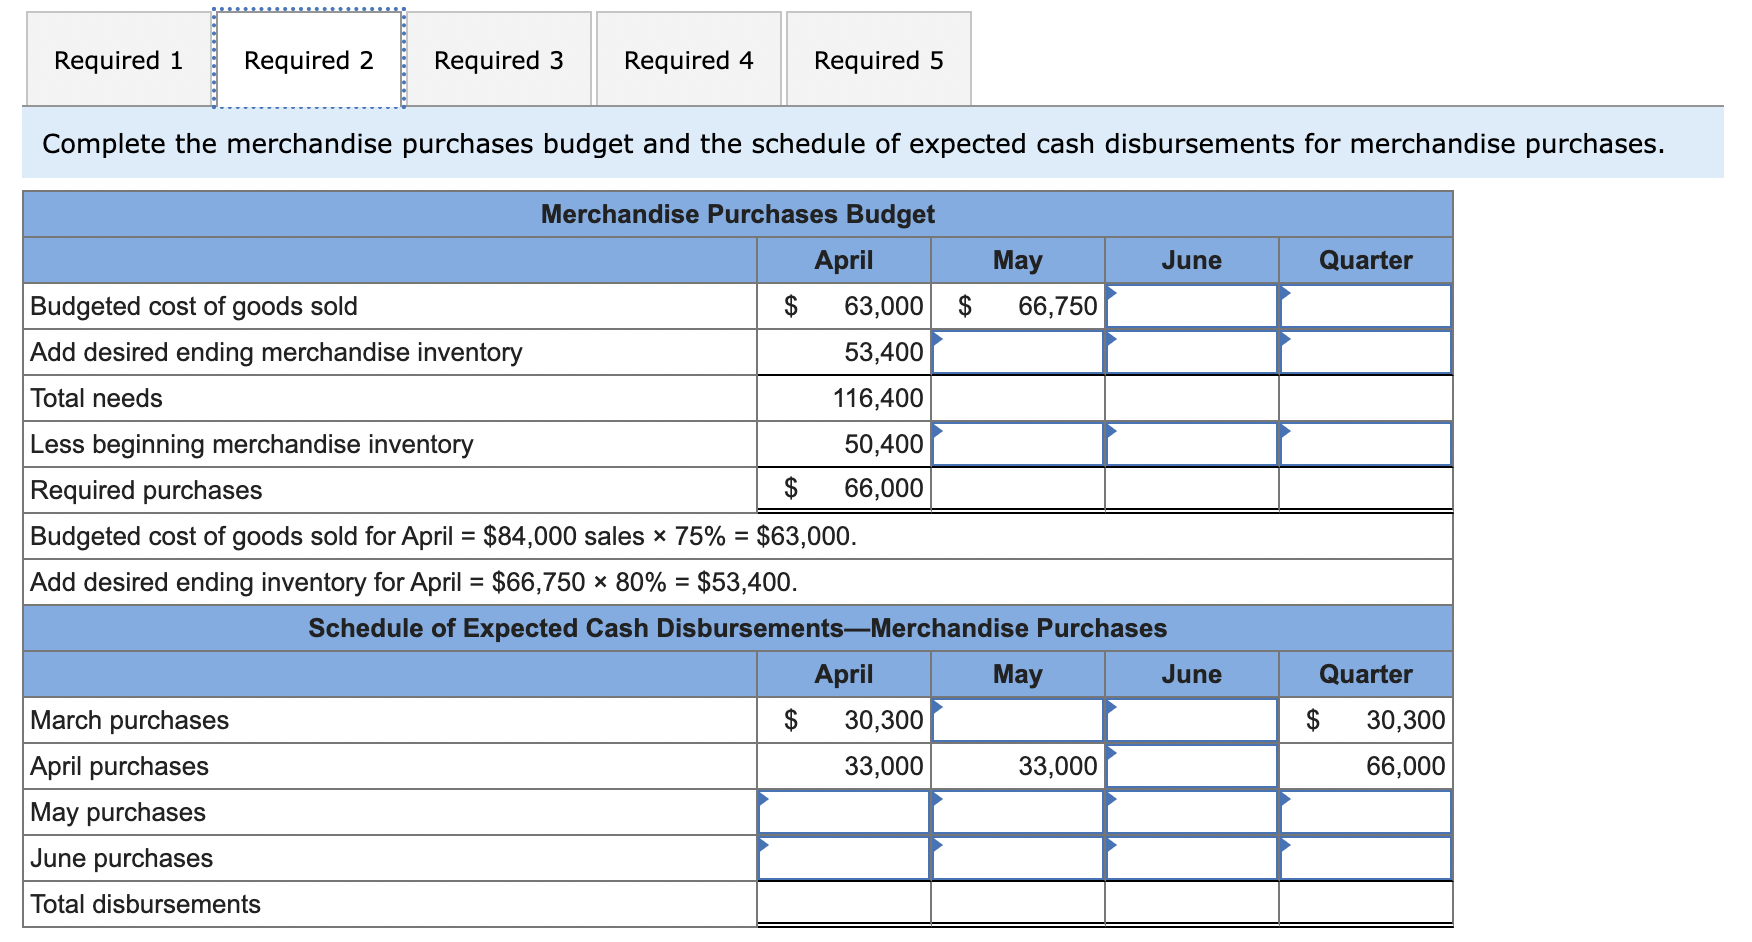Click the 'Complete the merchandise purchases budget' instruction
The height and width of the screenshot is (942, 1752).
tap(854, 144)
